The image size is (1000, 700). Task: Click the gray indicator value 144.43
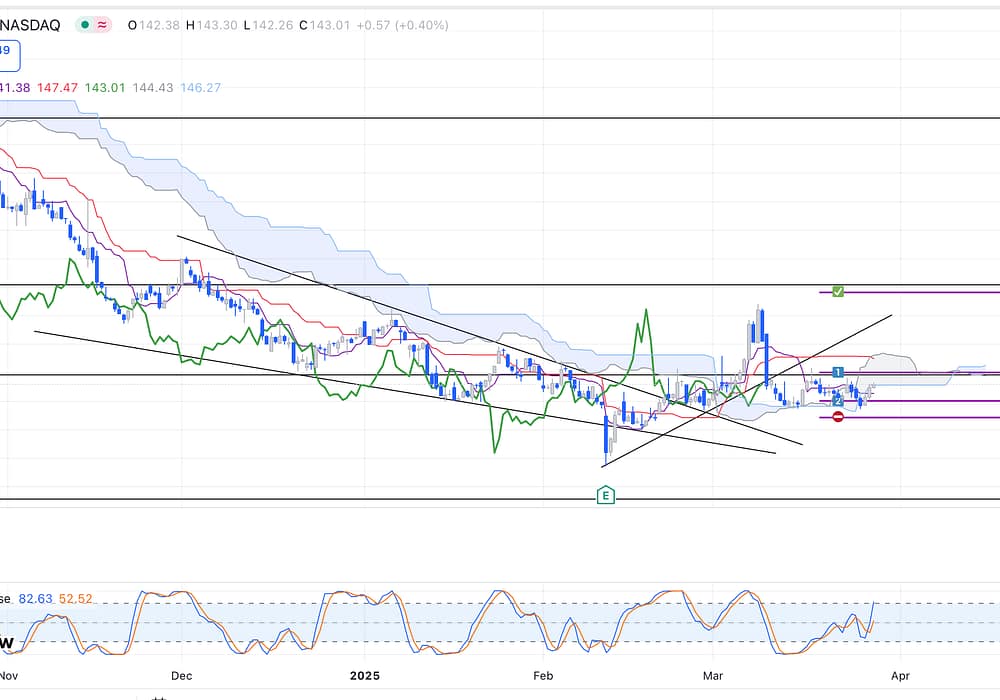tap(153, 88)
